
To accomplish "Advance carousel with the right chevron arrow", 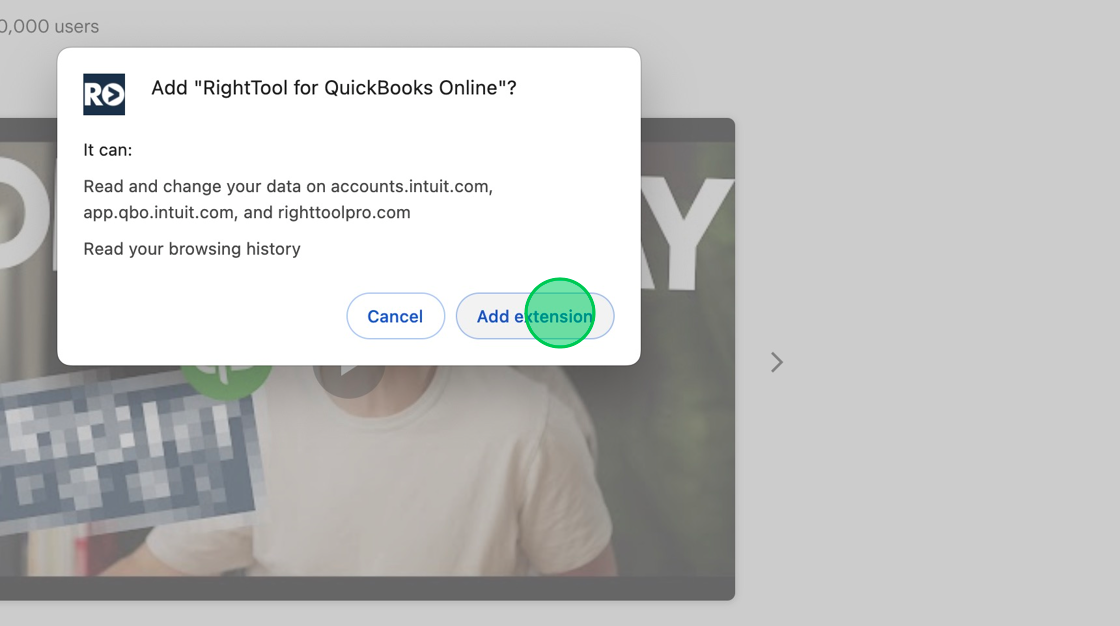I will [x=777, y=362].
